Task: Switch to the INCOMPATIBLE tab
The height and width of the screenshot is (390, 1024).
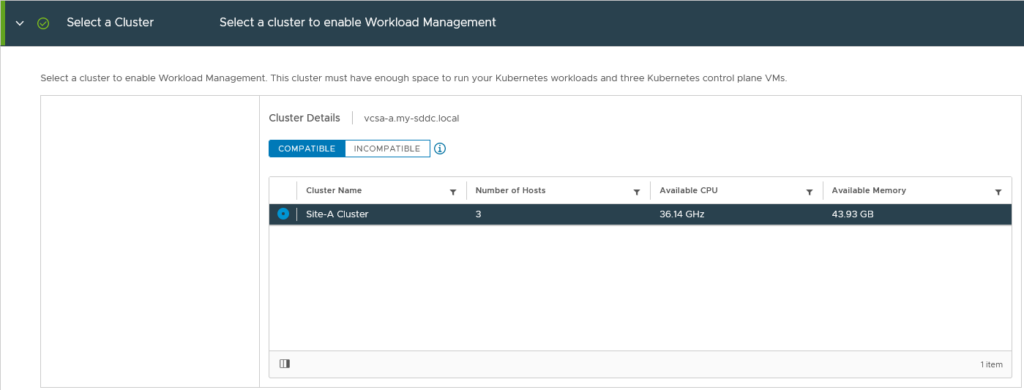Action: pyautogui.click(x=387, y=149)
